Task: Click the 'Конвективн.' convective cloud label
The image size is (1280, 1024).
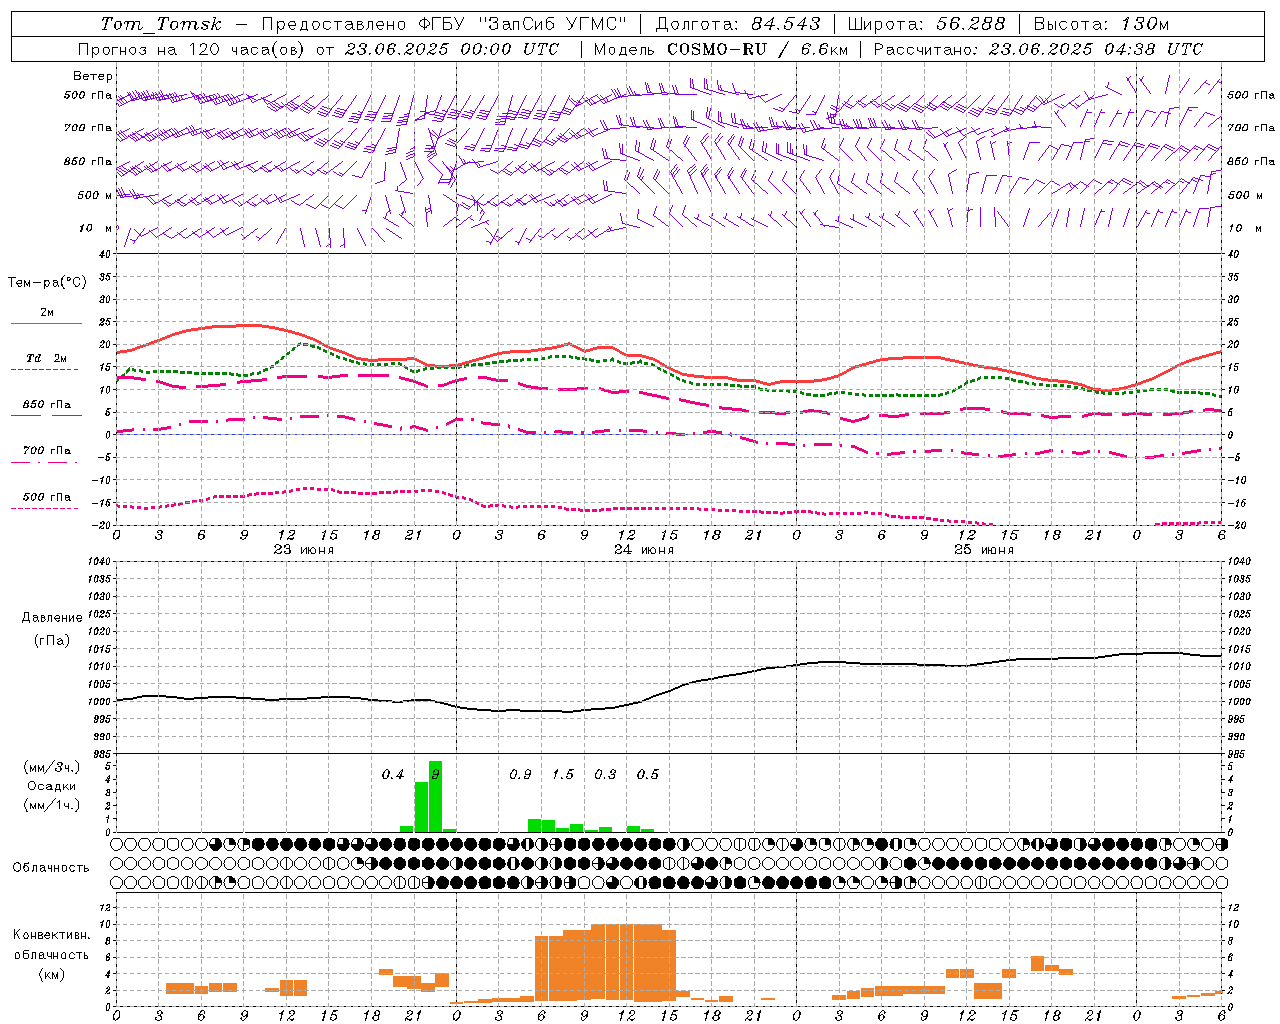Action: pos(51,935)
